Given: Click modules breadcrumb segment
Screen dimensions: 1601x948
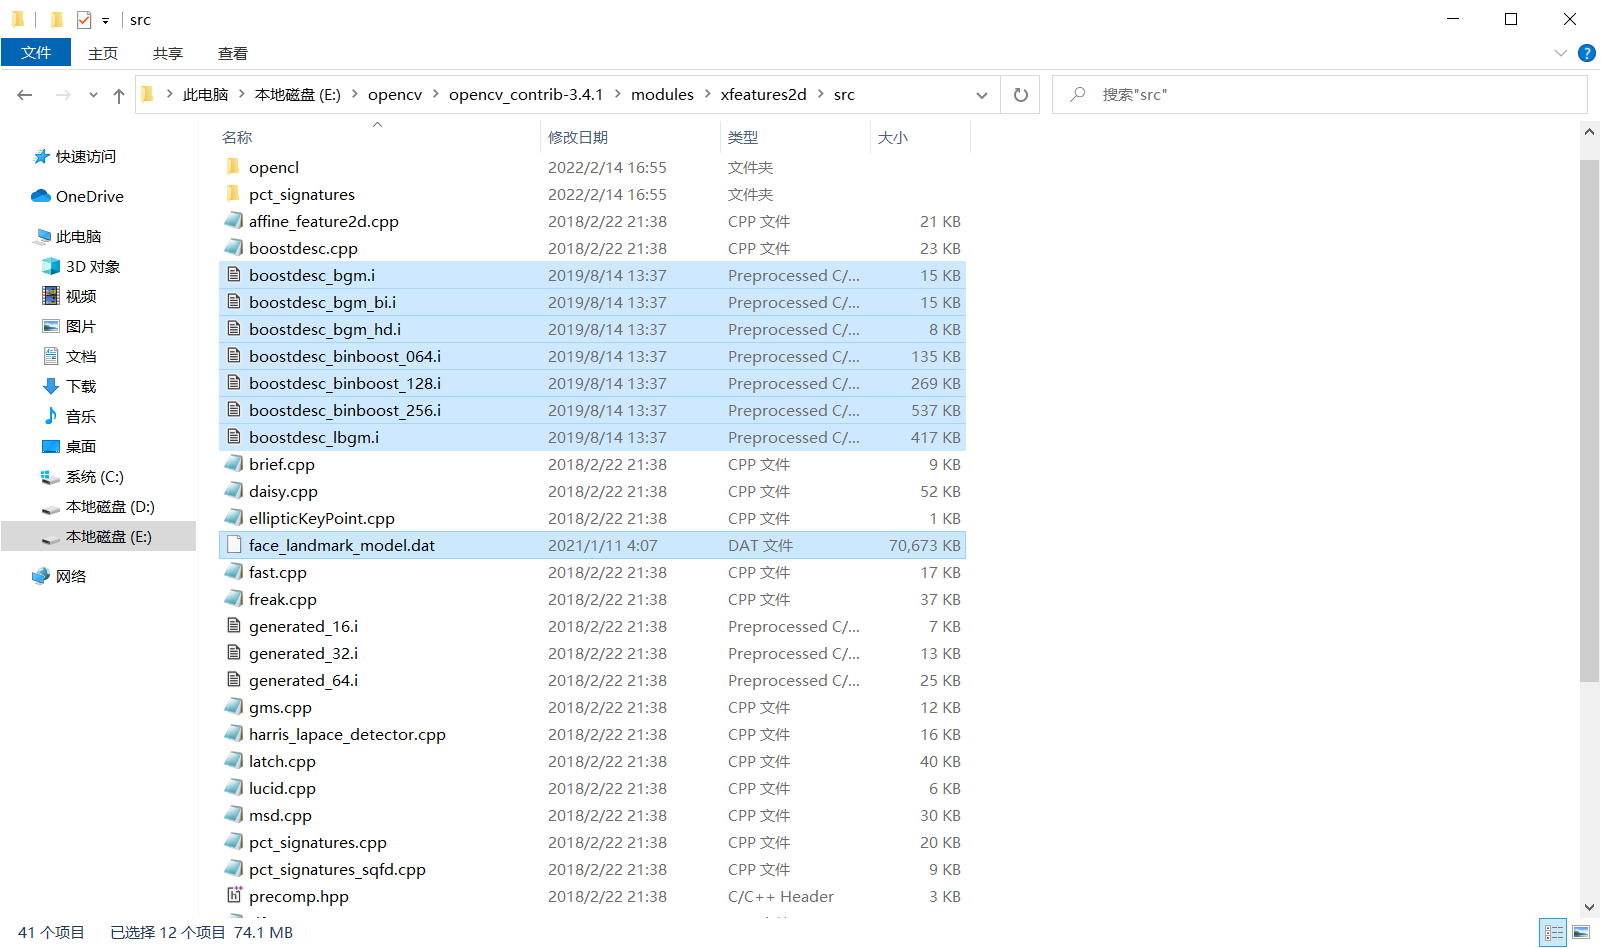Looking at the screenshot, I should click(662, 95).
